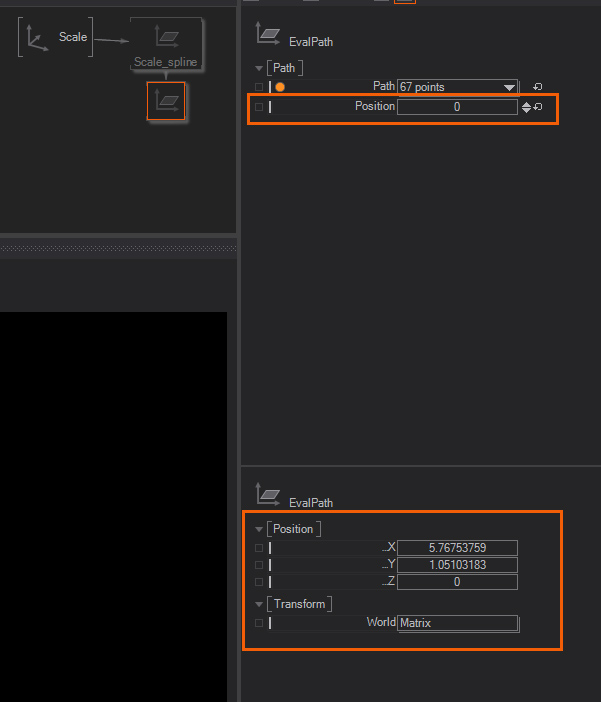Click the reset icon right of Path dropdown
The height and width of the screenshot is (702, 601).
pyautogui.click(x=538, y=87)
